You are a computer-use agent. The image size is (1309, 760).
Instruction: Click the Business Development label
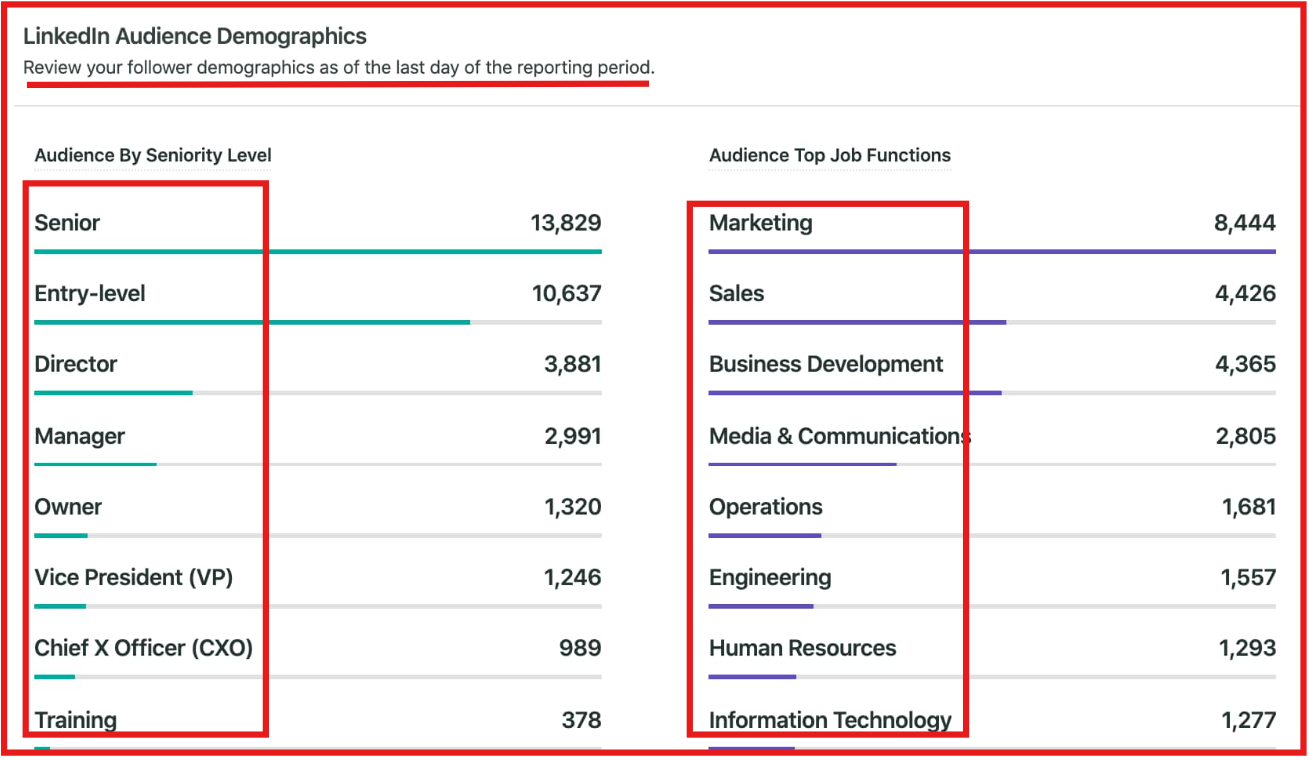coord(826,364)
